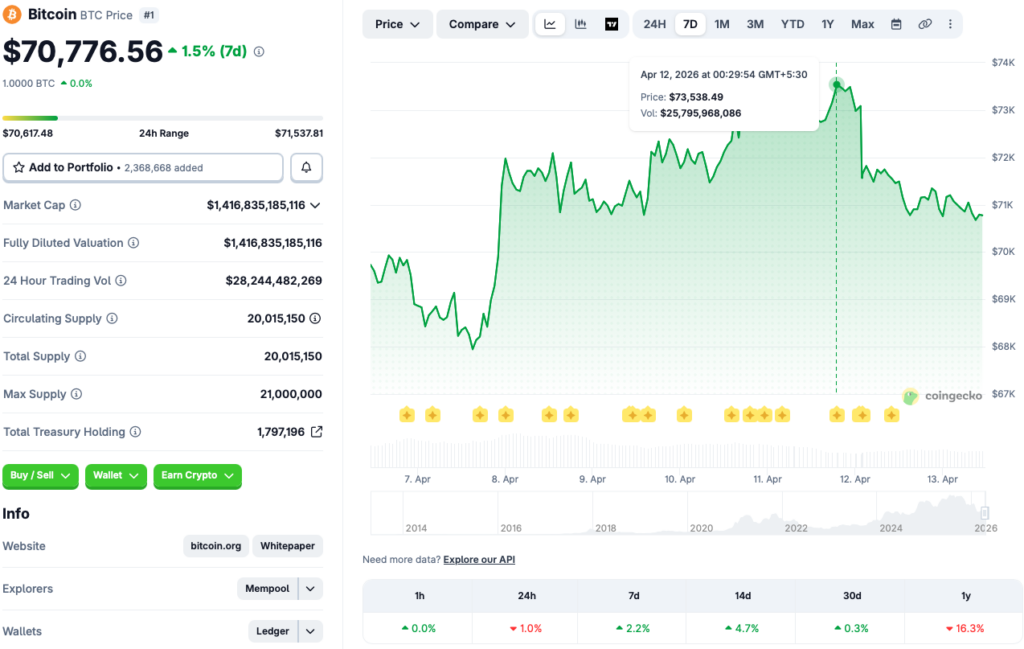Open the Explore our API link

pos(479,560)
